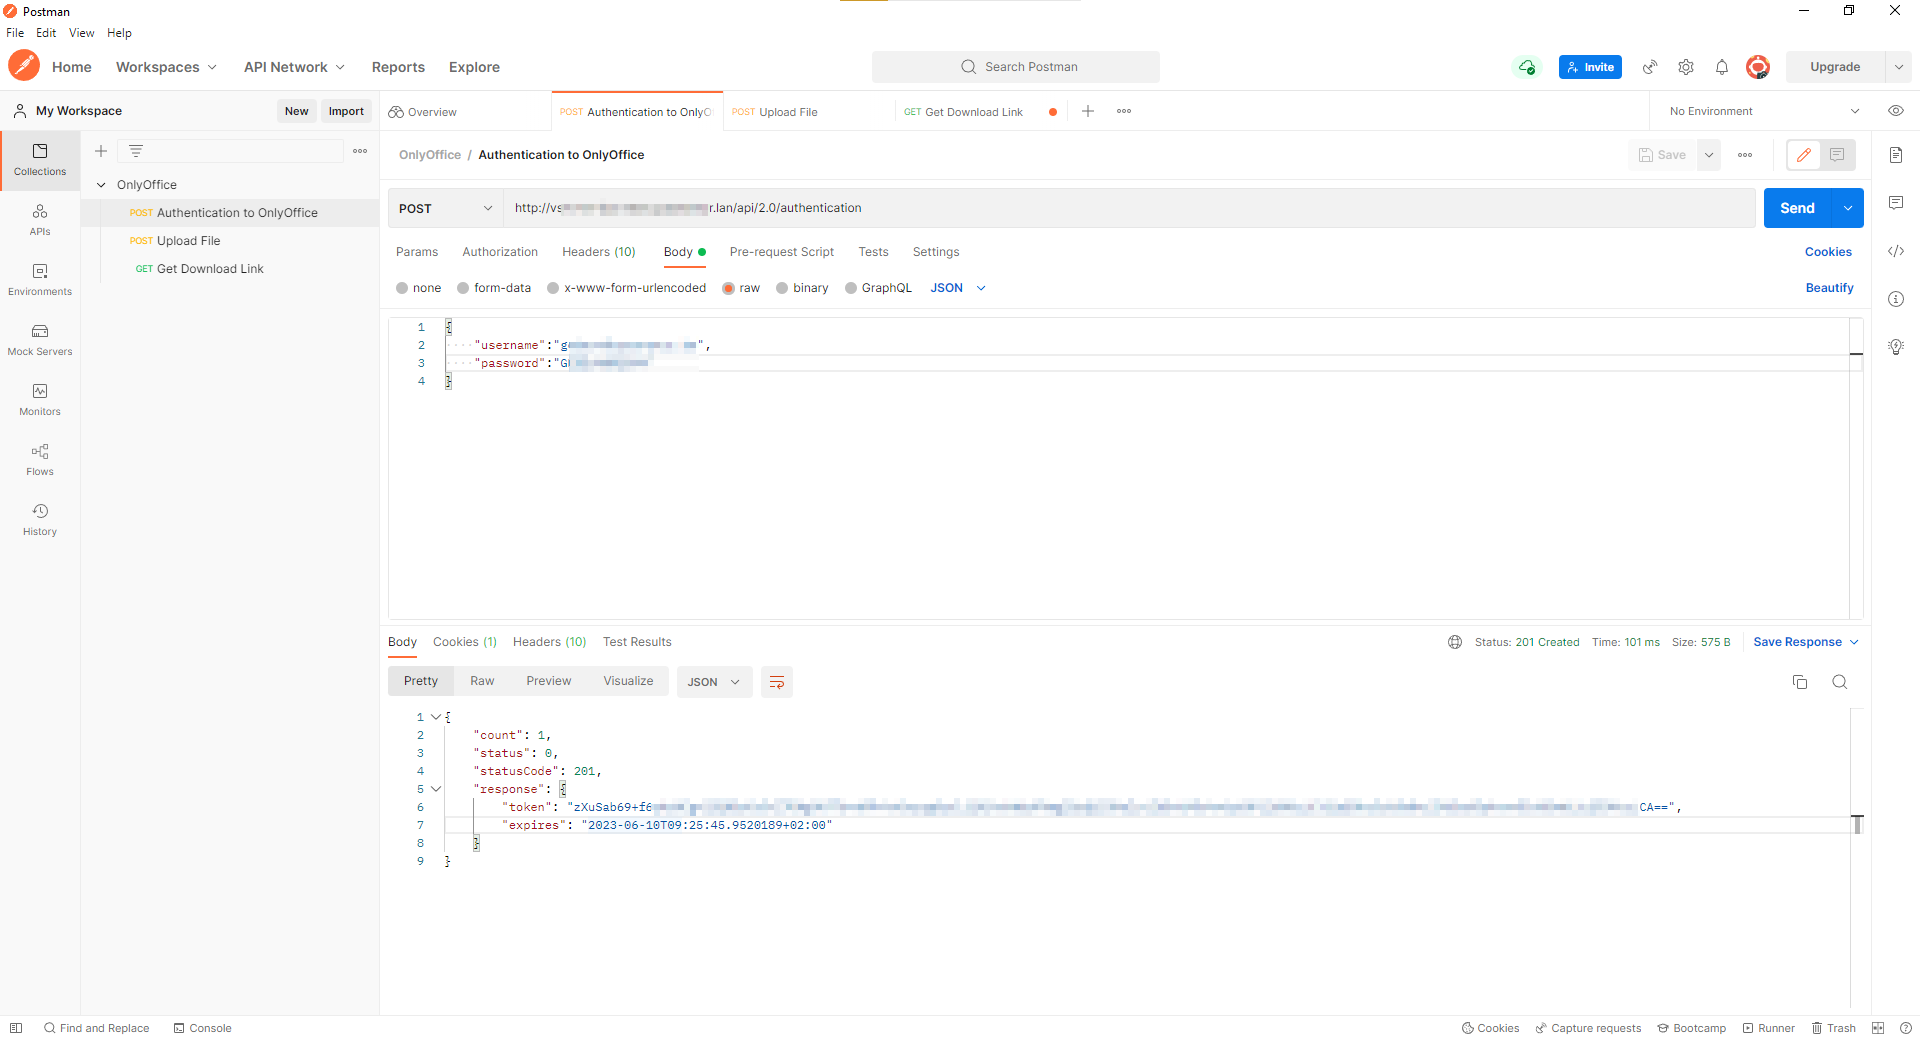
Task: Open the APIs sidebar panel
Action: [40, 220]
